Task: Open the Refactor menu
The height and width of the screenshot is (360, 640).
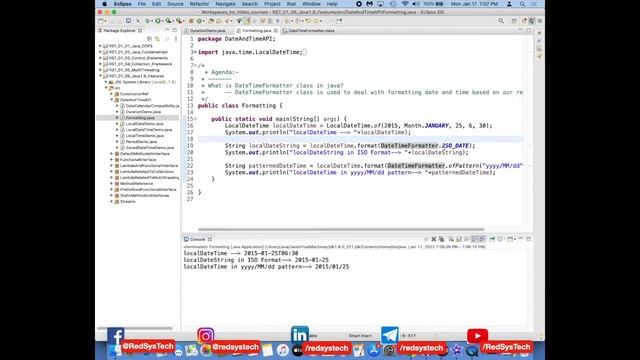Action: click(199, 4)
